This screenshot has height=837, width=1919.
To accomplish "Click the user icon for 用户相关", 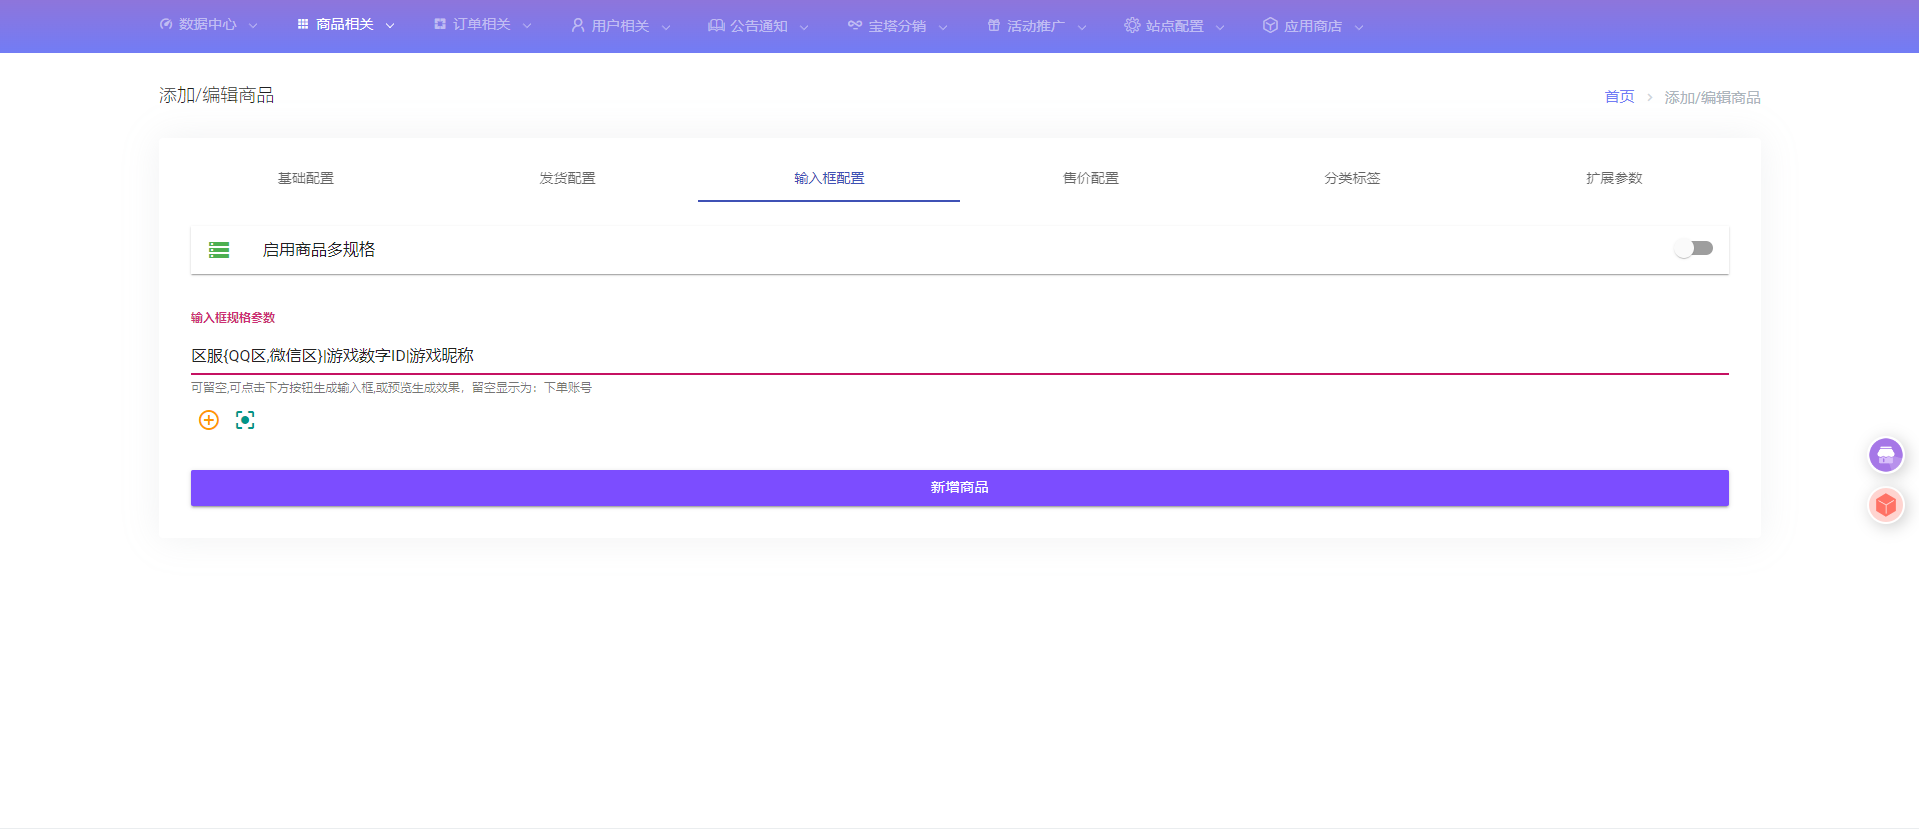I will 577,25.
